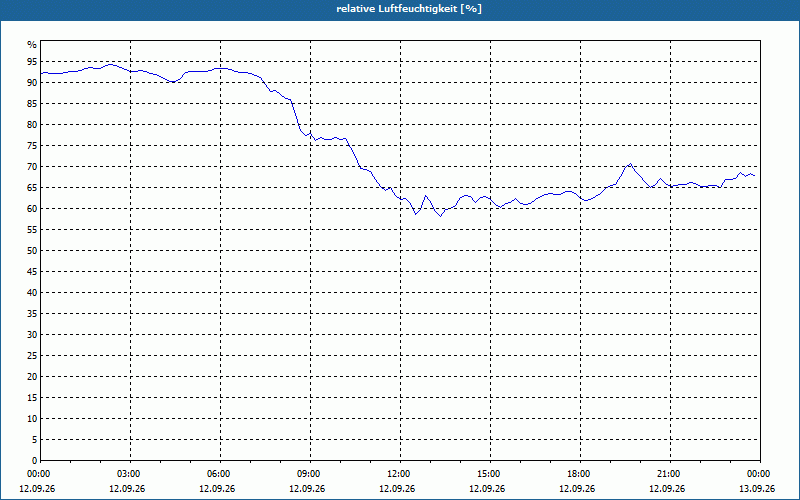Click the "00:00" label above 13.09.26
The height and width of the screenshot is (500, 800).
tap(760, 474)
